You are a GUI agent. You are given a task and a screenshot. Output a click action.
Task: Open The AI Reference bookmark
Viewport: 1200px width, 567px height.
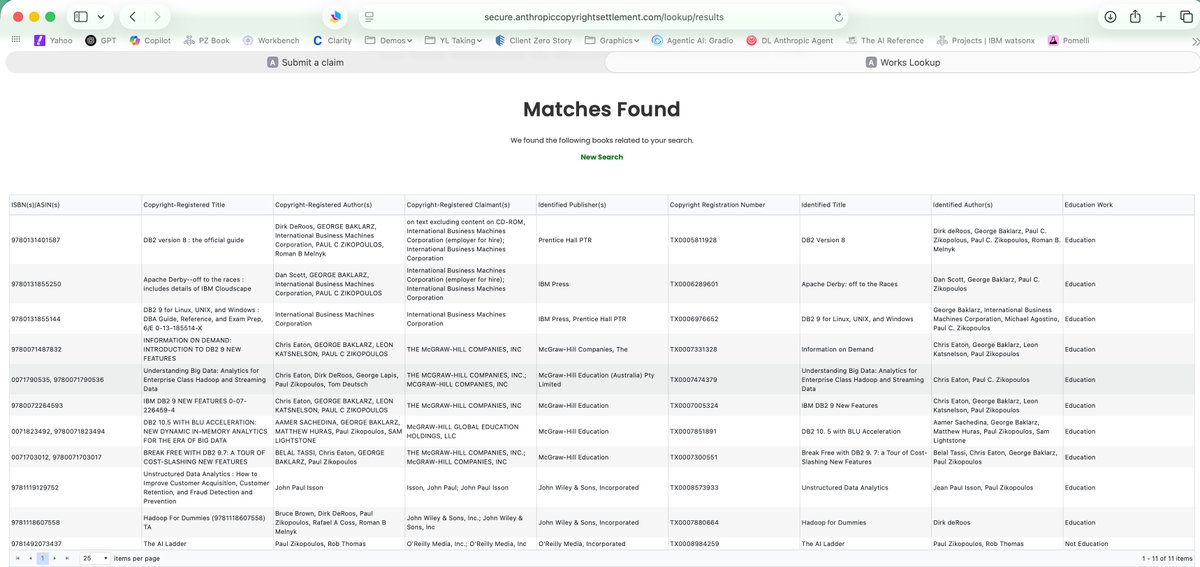click(884, 41)
